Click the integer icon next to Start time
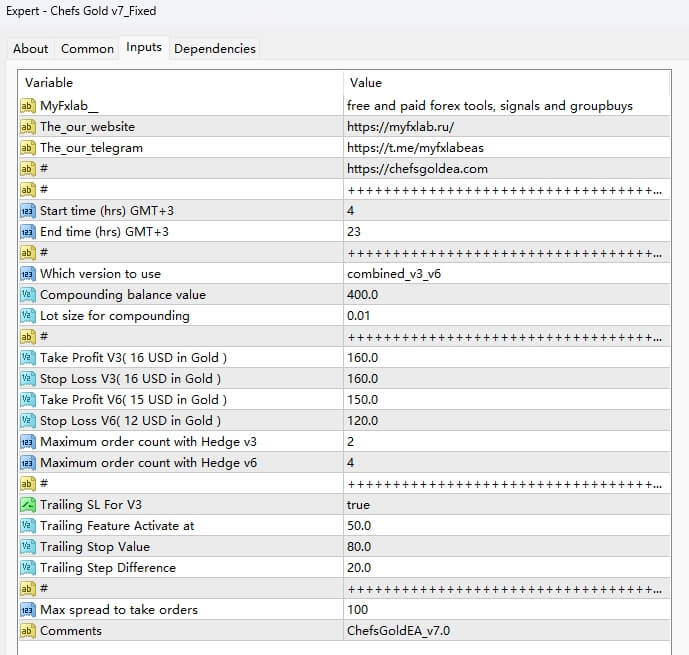689x655 pixels. 28,211
